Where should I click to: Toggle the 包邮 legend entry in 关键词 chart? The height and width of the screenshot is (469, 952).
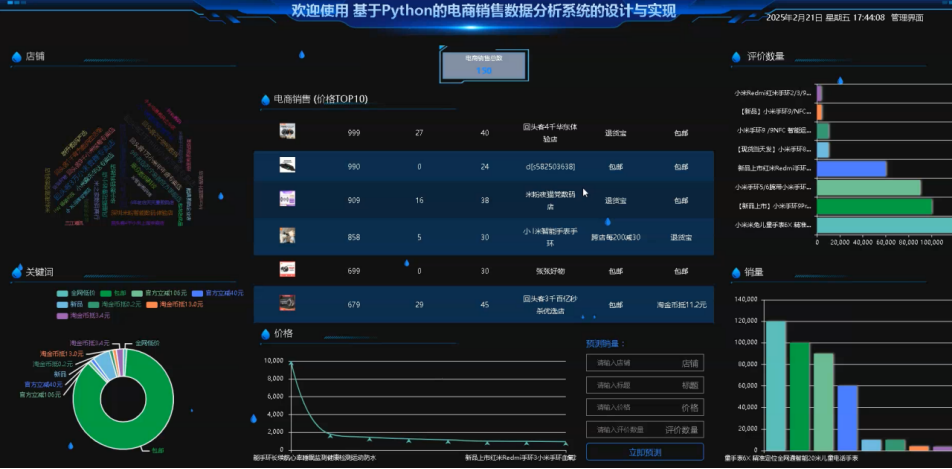tap(112, 293)
